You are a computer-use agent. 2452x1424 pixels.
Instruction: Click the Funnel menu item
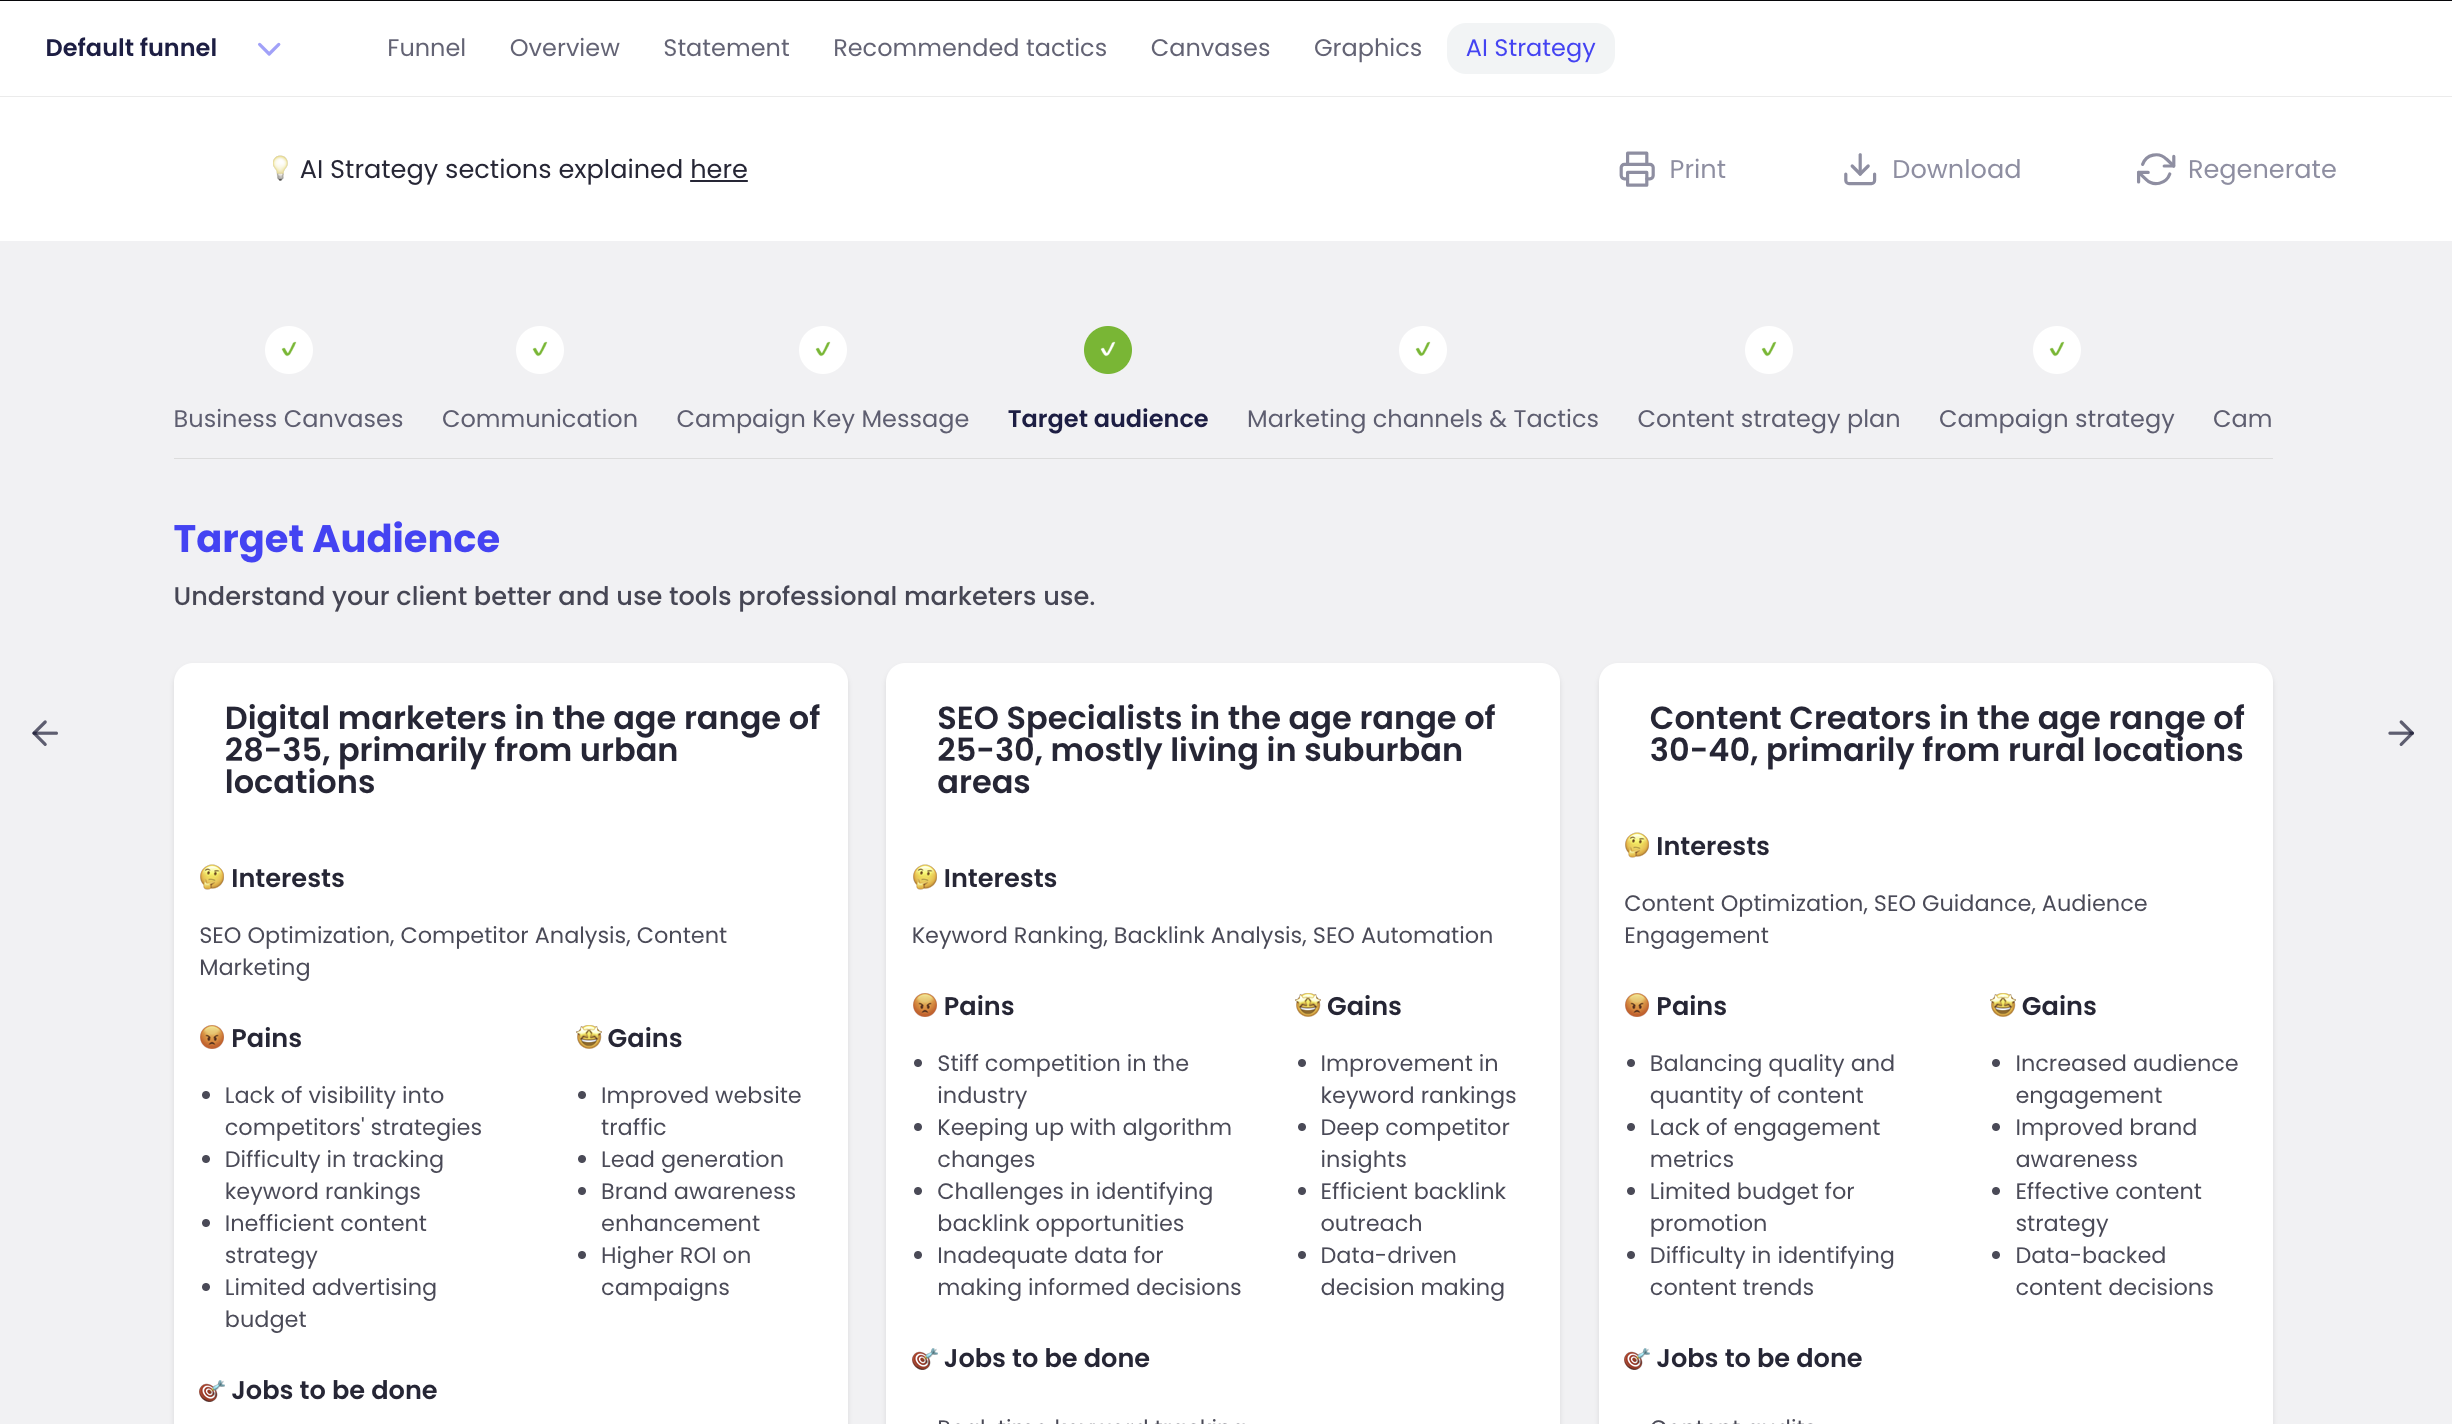427,46
